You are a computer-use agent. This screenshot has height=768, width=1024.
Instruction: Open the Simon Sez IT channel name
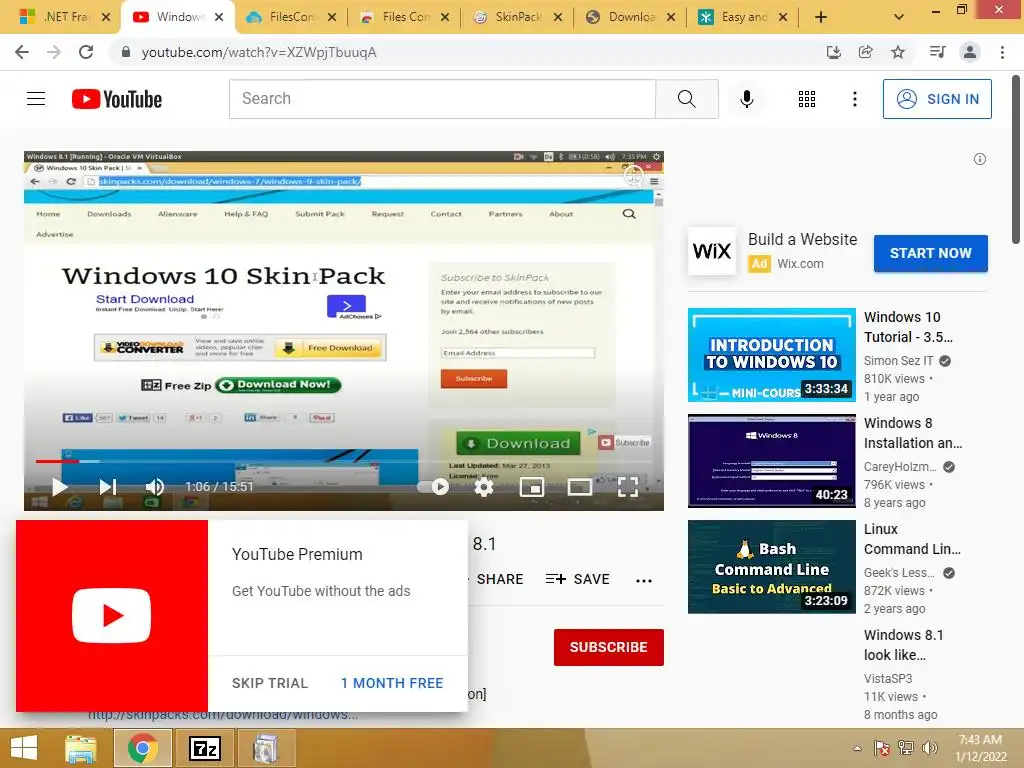point(899,360)
